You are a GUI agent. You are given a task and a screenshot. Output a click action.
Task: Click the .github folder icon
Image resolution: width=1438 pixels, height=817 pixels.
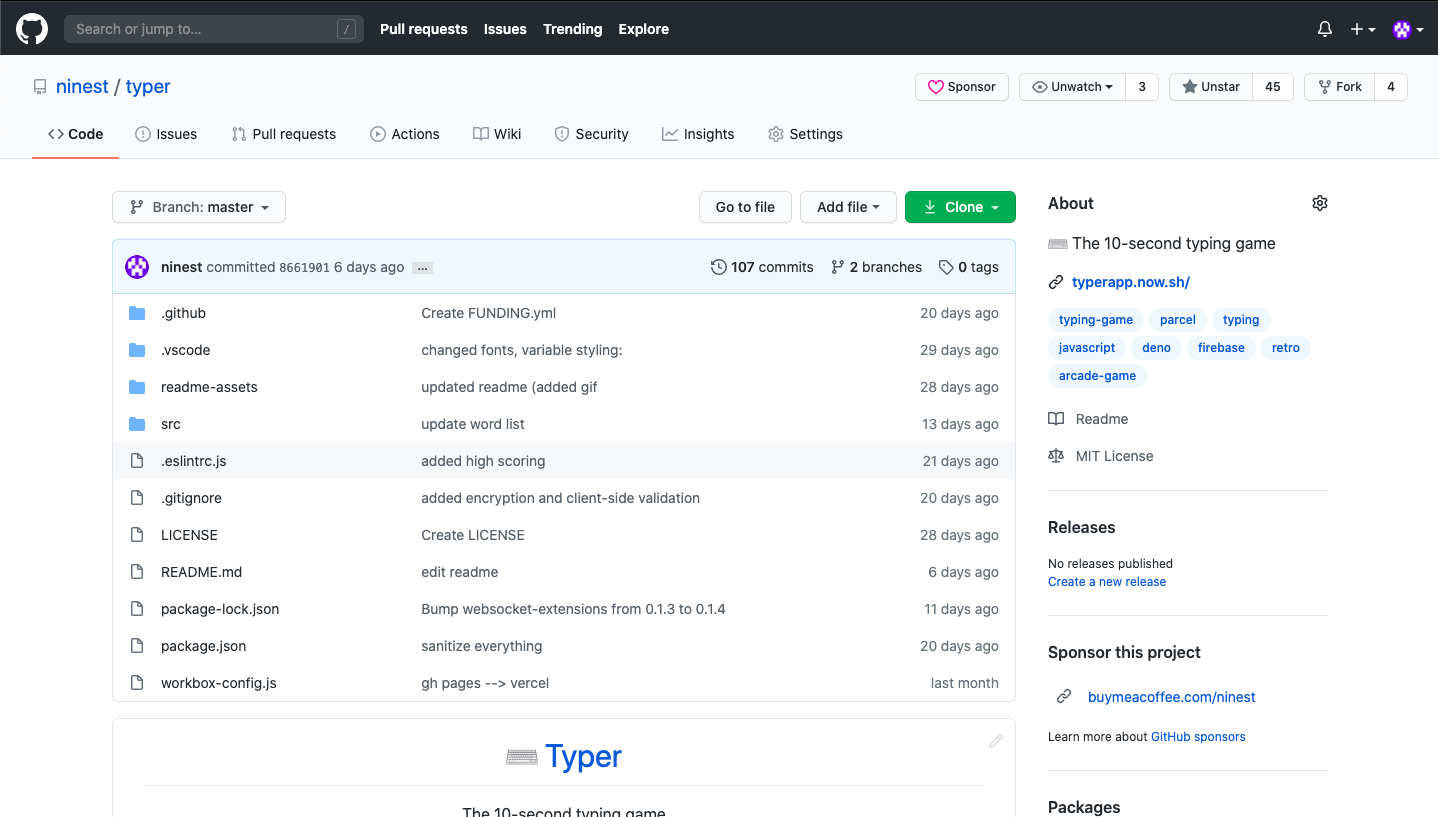pyautogui.click(x=137, y=313)
